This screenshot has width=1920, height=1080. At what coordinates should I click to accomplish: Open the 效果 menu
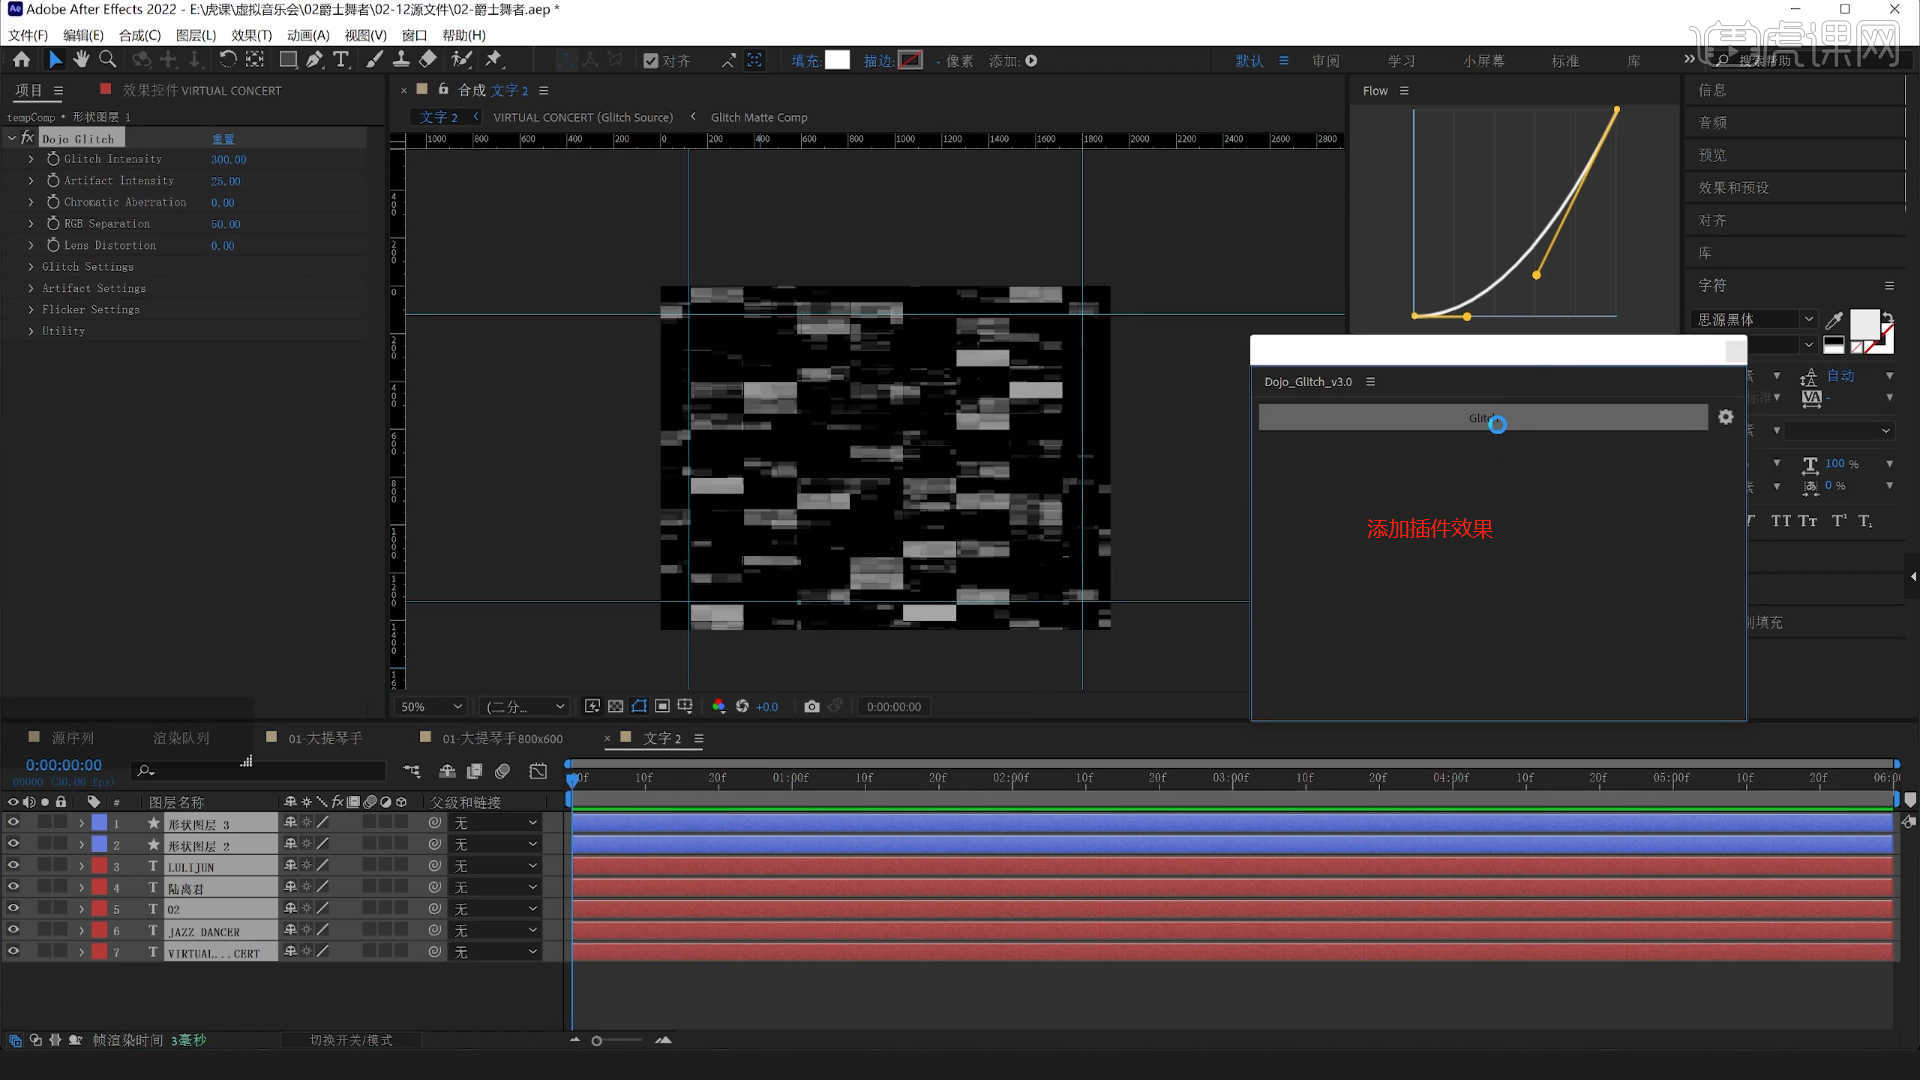tap(250, 35)
